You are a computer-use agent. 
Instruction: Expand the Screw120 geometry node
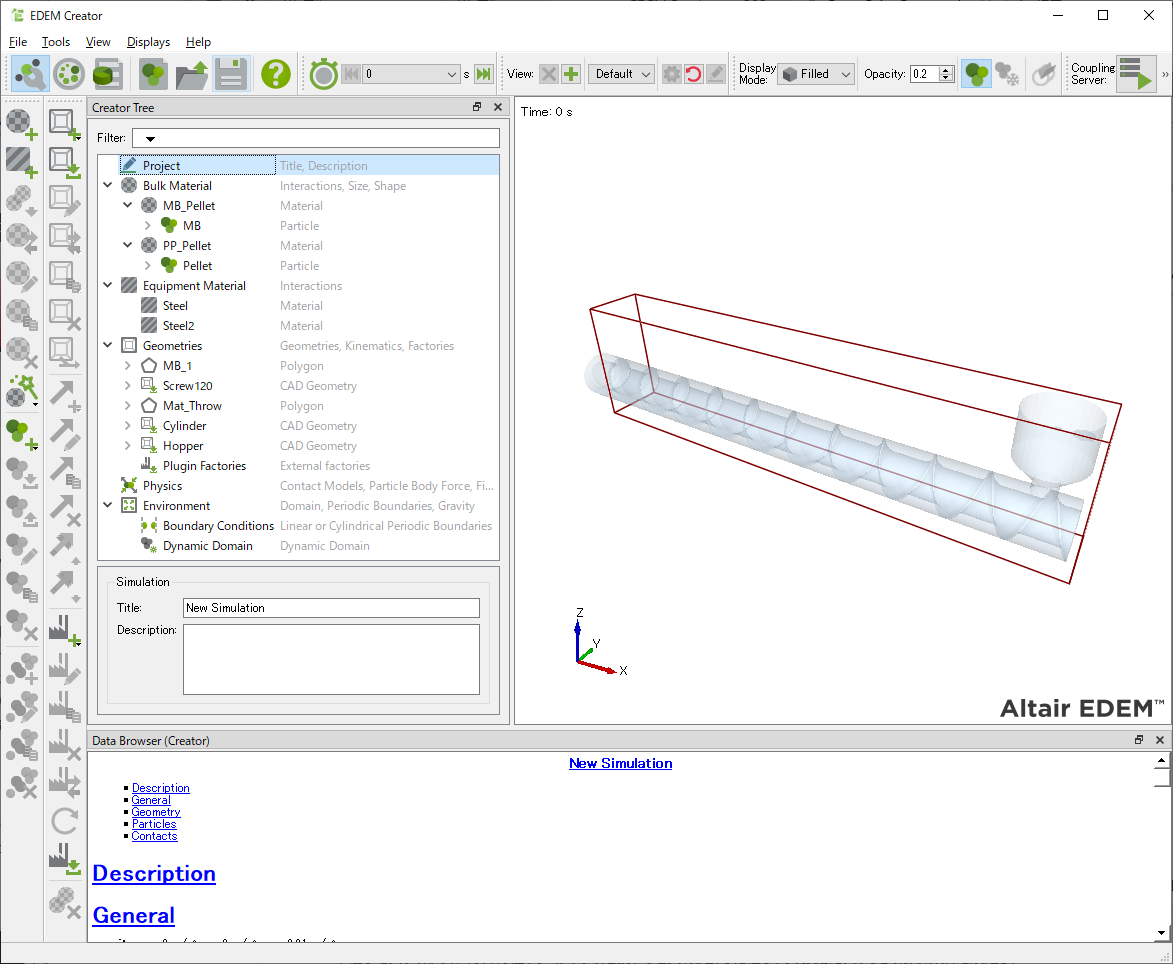(127, 385)
